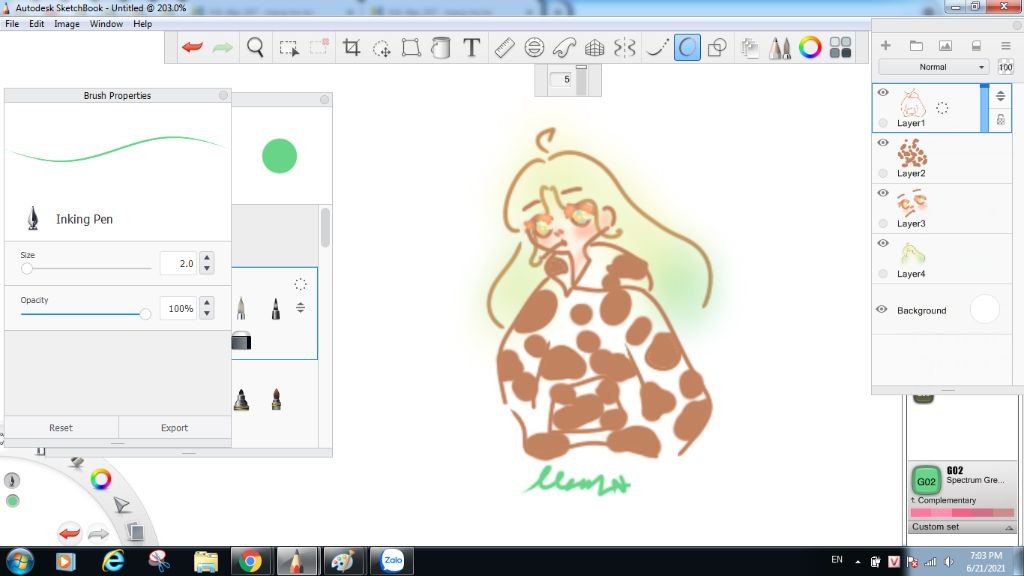The width and height of the screenshot is (1024, 576).
Task: Click the Layer1 reorder handle arrows
Action: [1000, 97]
